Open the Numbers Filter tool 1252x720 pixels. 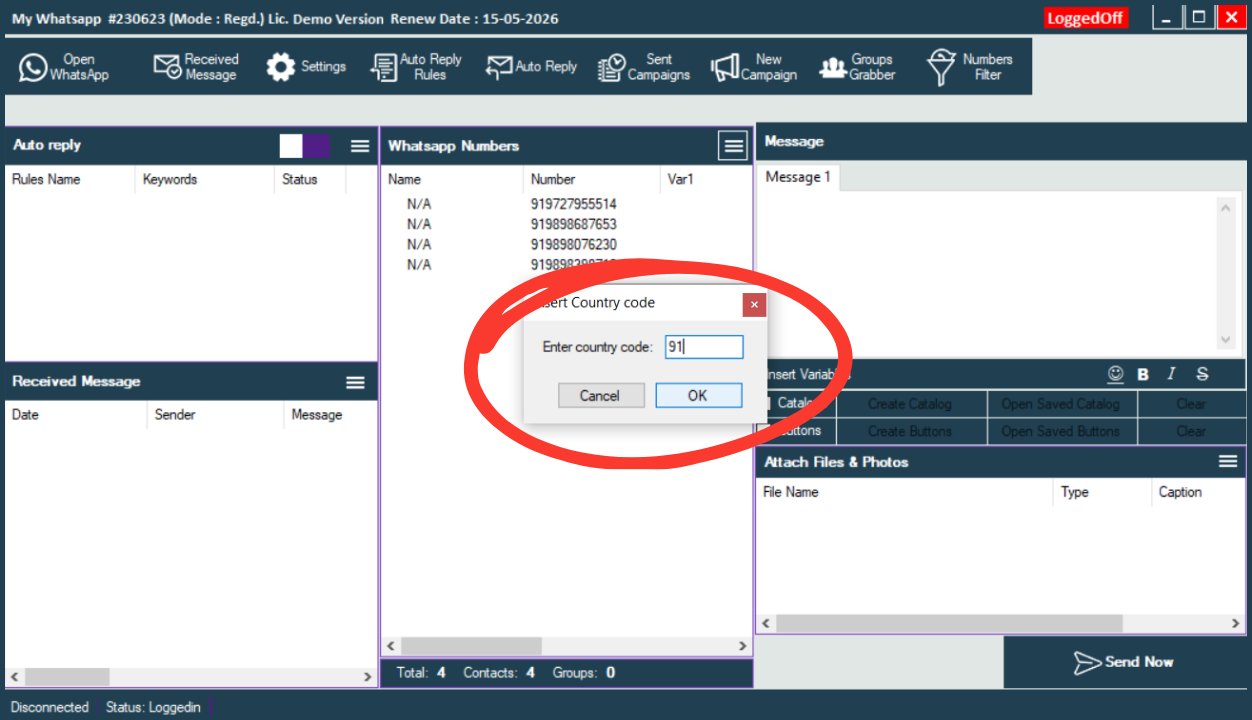pos(970,67)
